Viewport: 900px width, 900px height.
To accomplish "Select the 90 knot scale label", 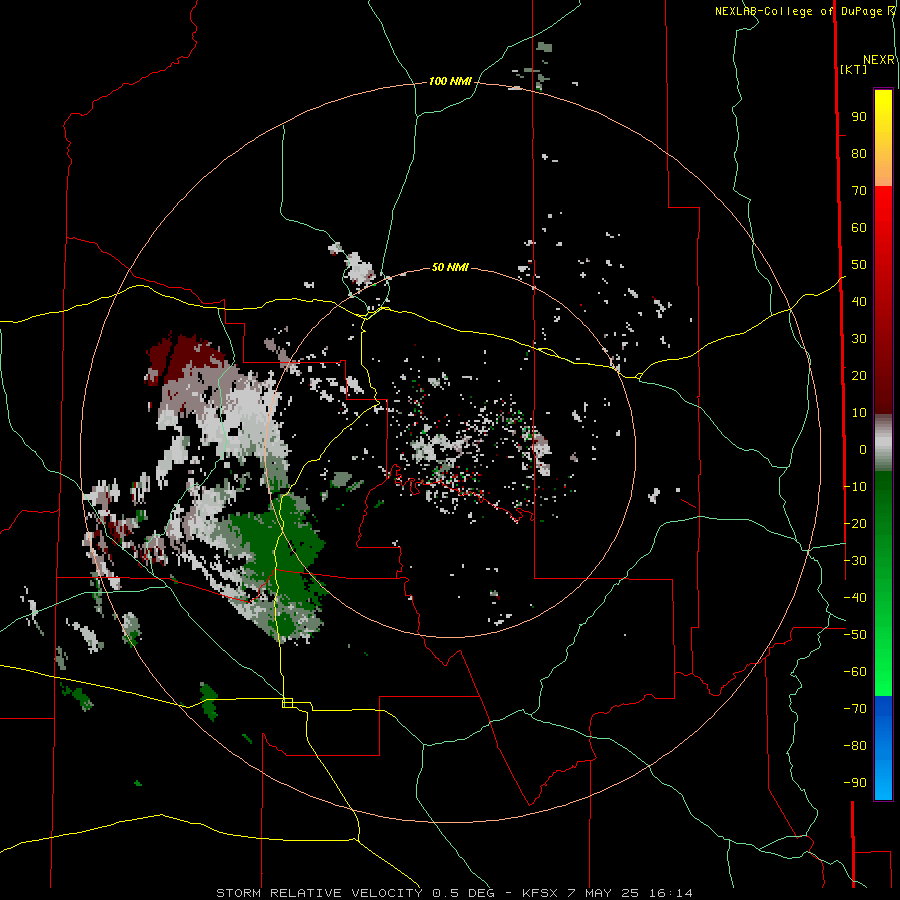I will pyautogui.click(x=859, y=117).
